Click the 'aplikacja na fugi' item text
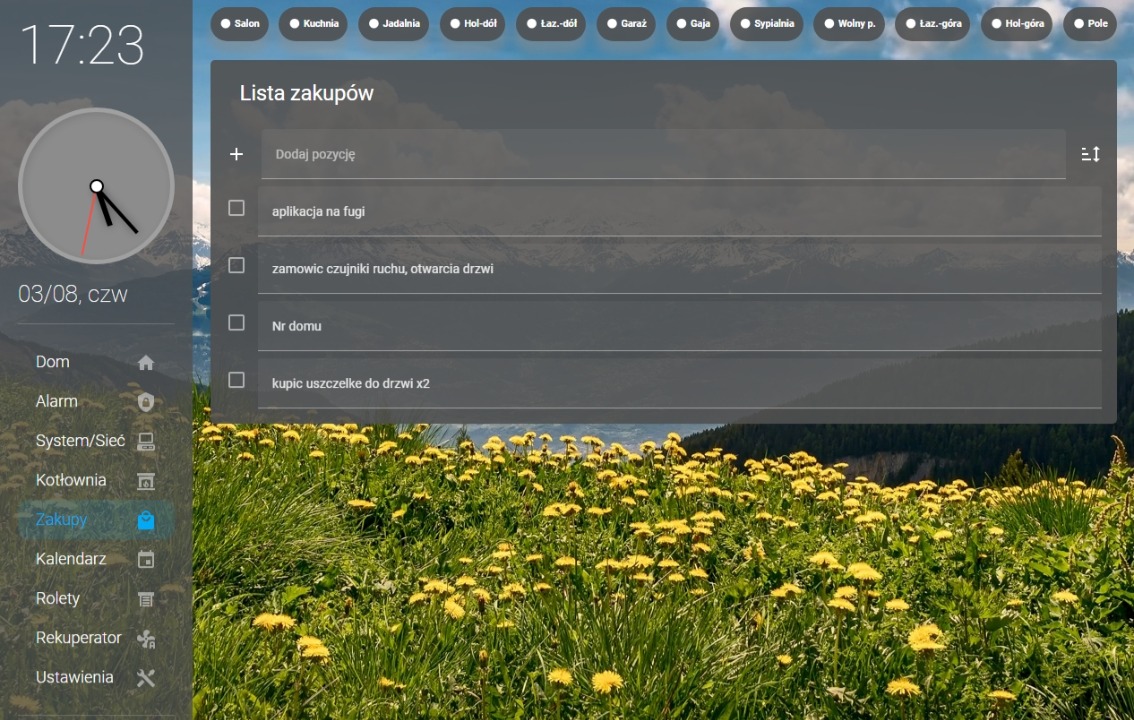The width and height of the screenshot is (1134, 720). coord(318,211)
